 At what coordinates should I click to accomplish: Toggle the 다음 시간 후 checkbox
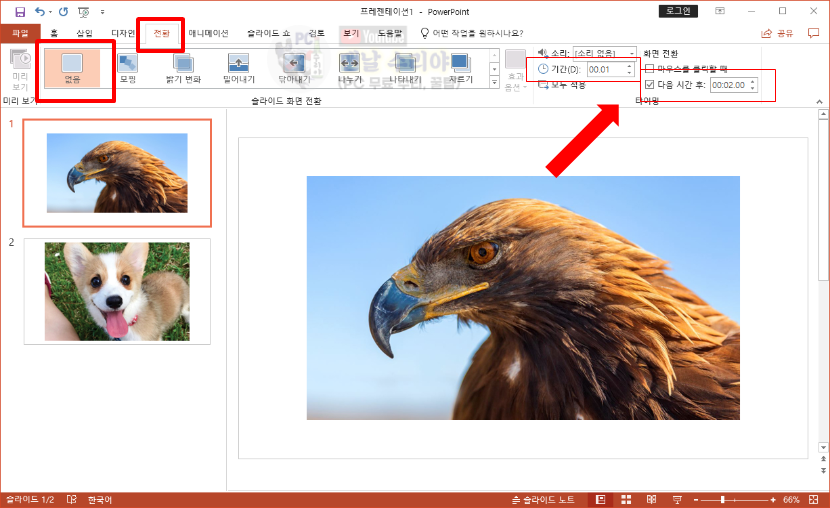pyautogui.click(x=649, y=85)
